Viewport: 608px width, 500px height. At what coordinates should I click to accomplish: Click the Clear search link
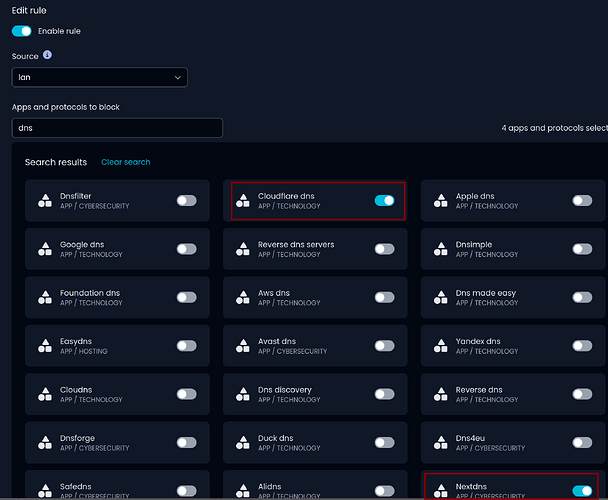(x=125, y=162)
